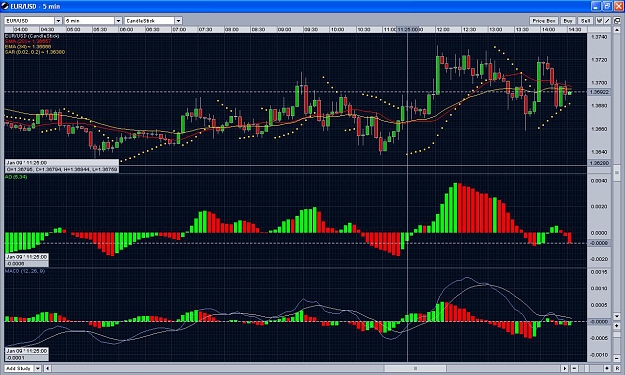Click the horizontal scrollbar thumb
Screen dimensions: 625x375
click(x=415, y=368)
